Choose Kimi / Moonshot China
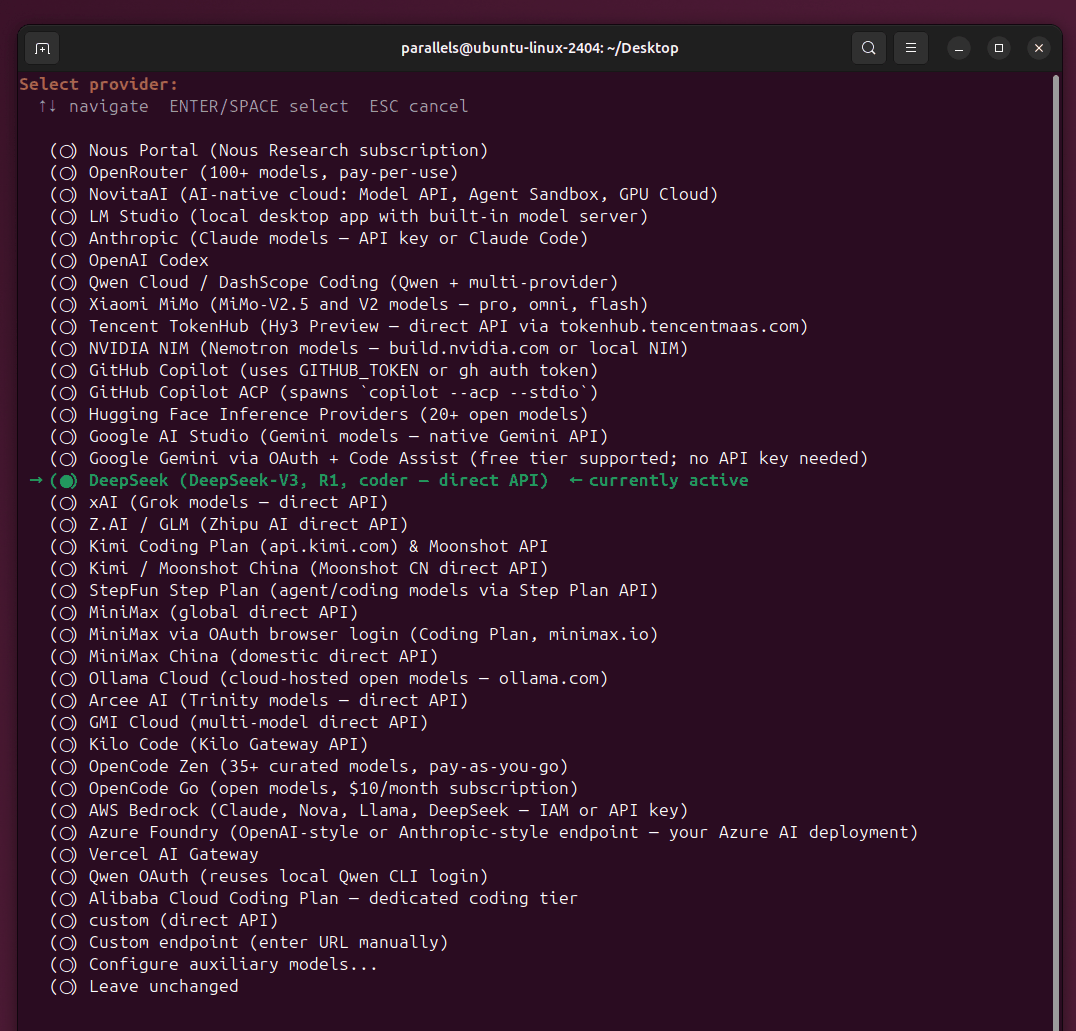1076x1031 pixels. tap(299, 568)
